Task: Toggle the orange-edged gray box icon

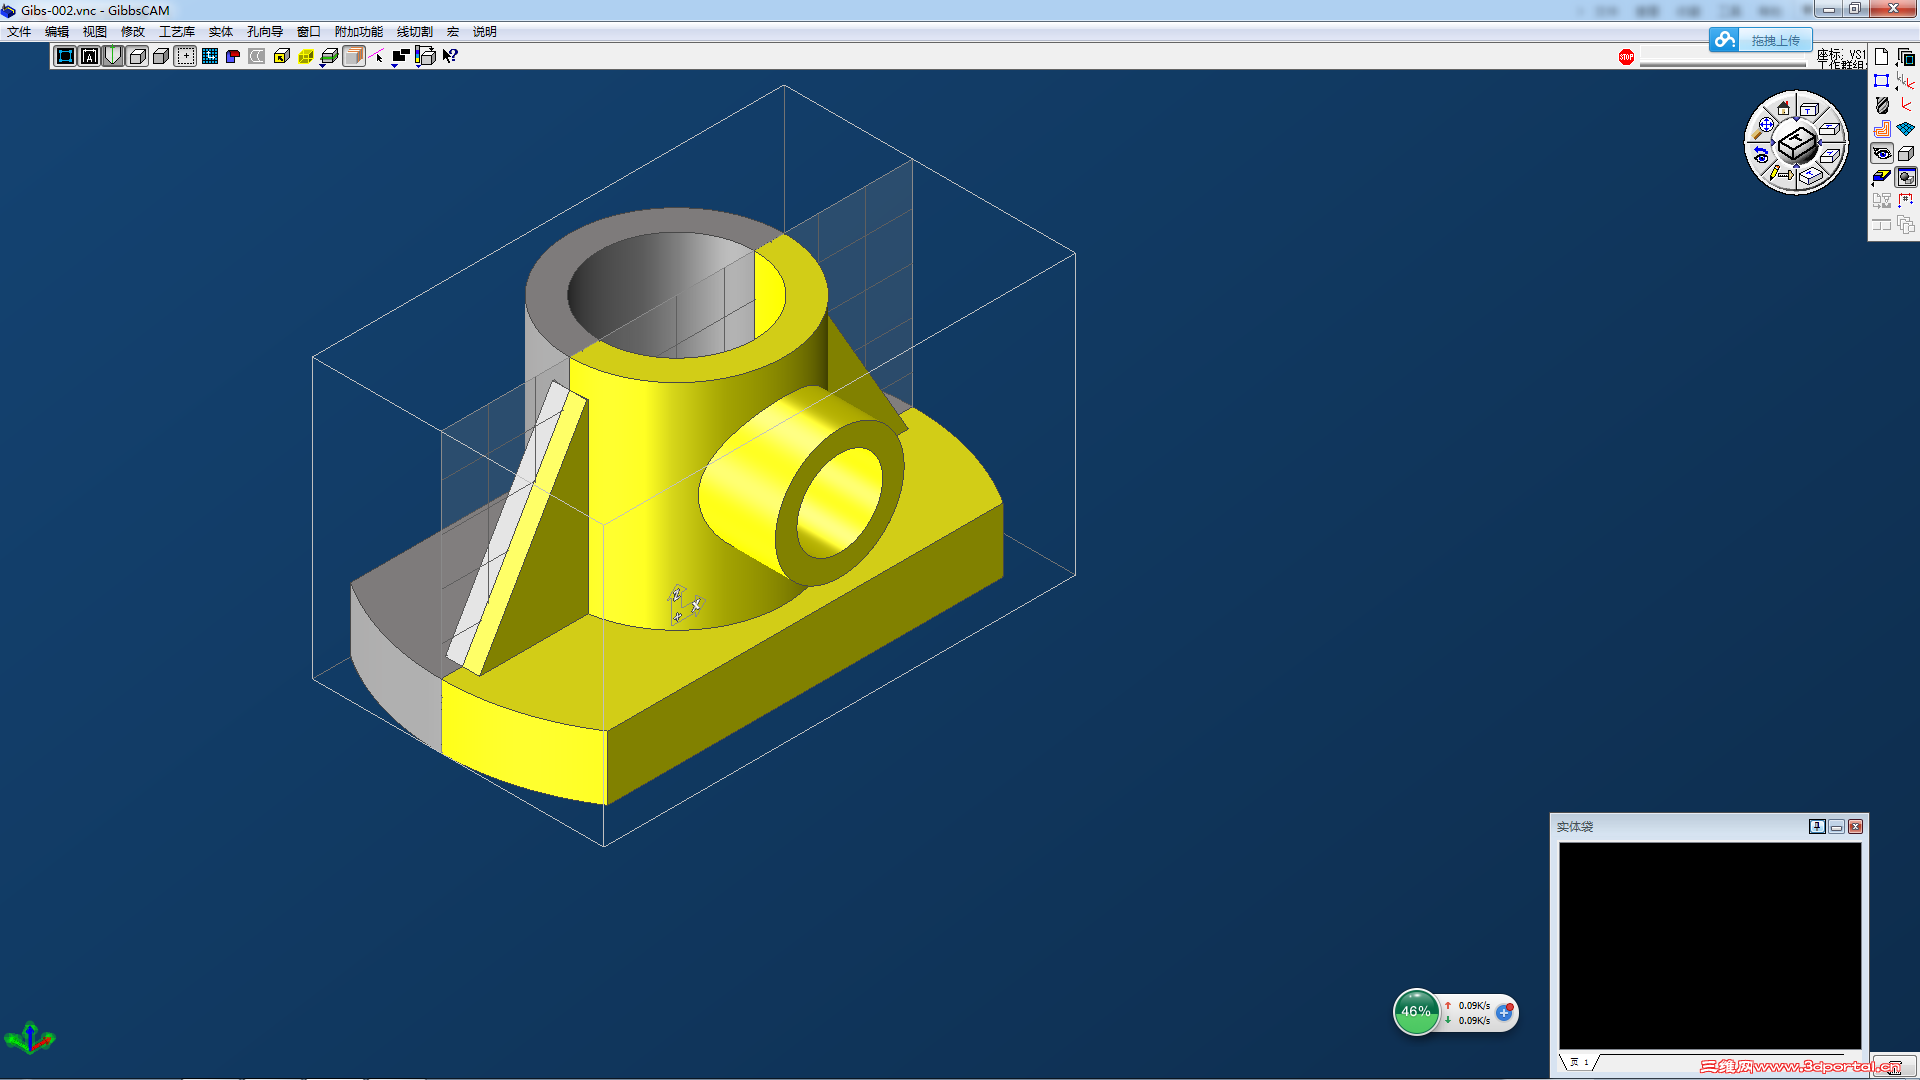Action: 353,56
